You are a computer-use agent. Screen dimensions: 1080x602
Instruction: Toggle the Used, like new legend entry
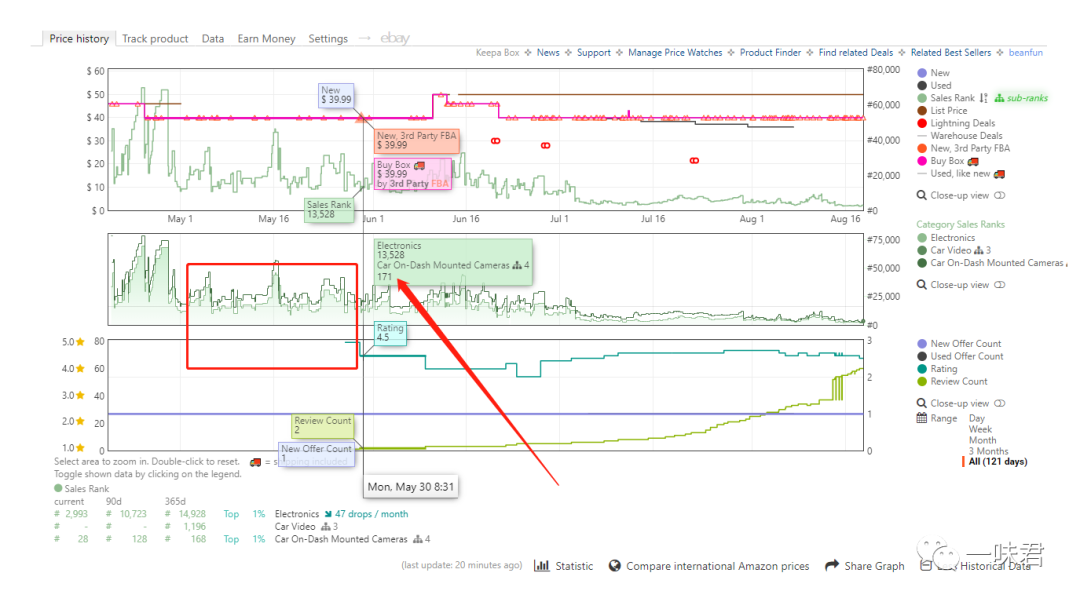pos(953,174)
